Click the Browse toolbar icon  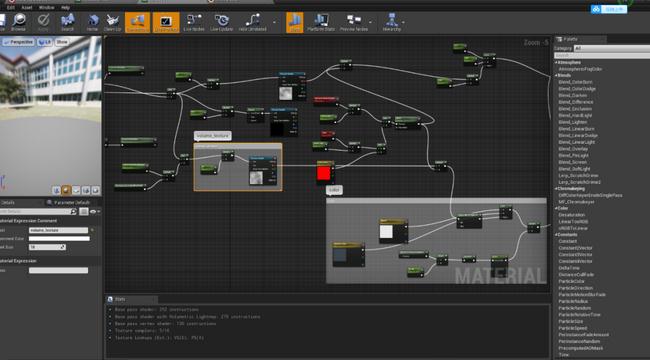pos(19,22)
